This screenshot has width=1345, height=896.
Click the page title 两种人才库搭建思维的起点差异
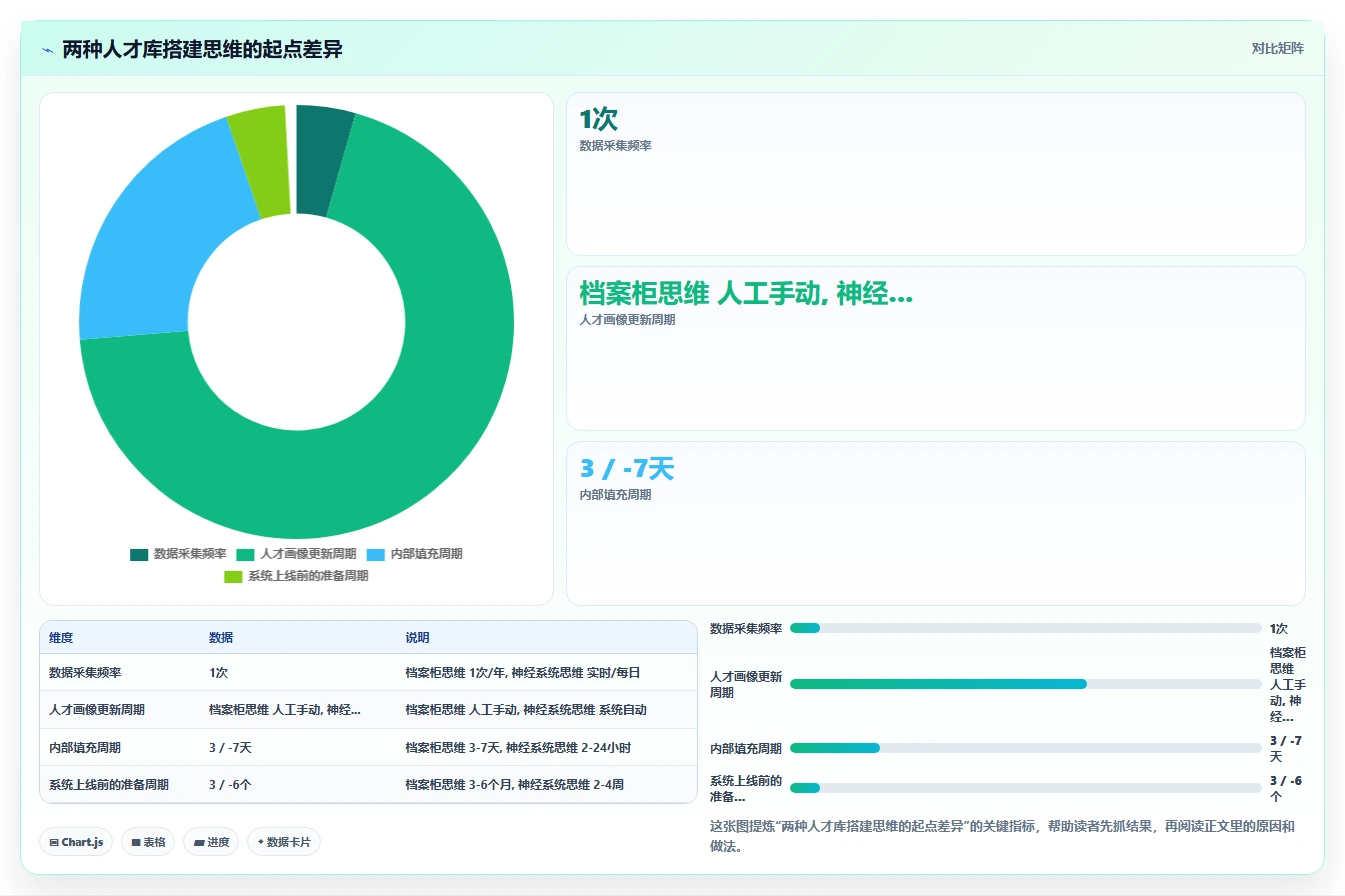coord(202,49)
